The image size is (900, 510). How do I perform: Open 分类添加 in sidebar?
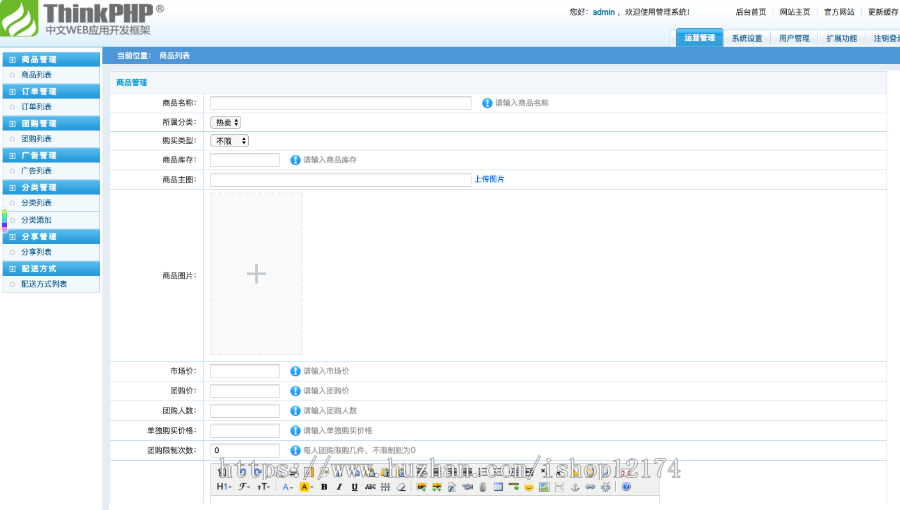point(36,220)
